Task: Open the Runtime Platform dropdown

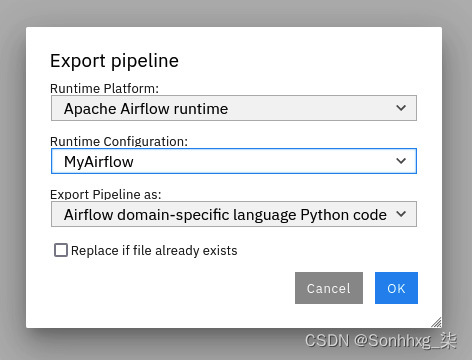Action: (234, 108)
